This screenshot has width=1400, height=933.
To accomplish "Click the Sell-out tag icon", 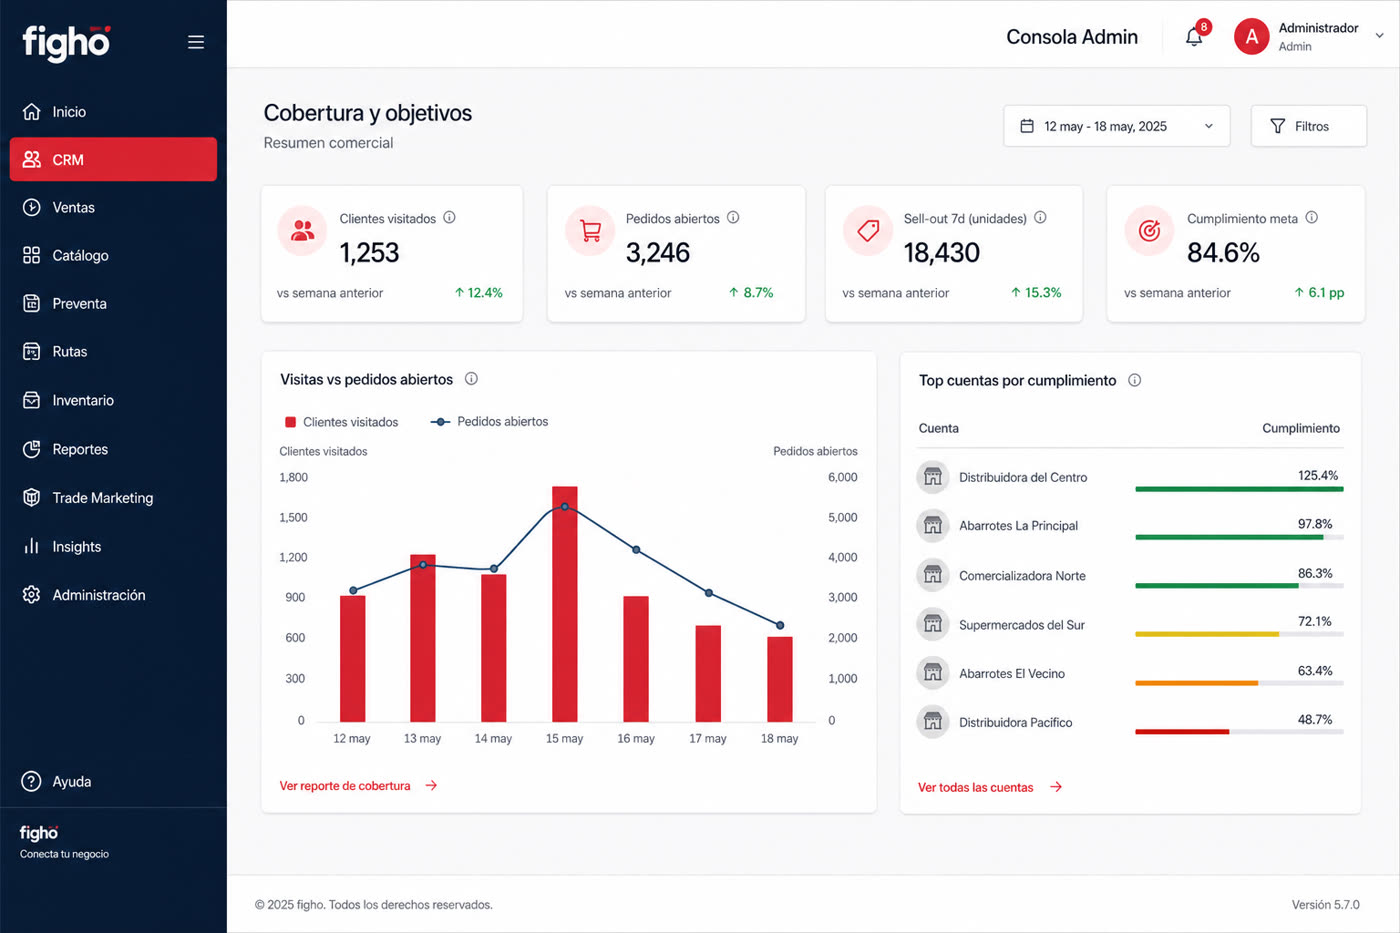I will tap(868, 231).
